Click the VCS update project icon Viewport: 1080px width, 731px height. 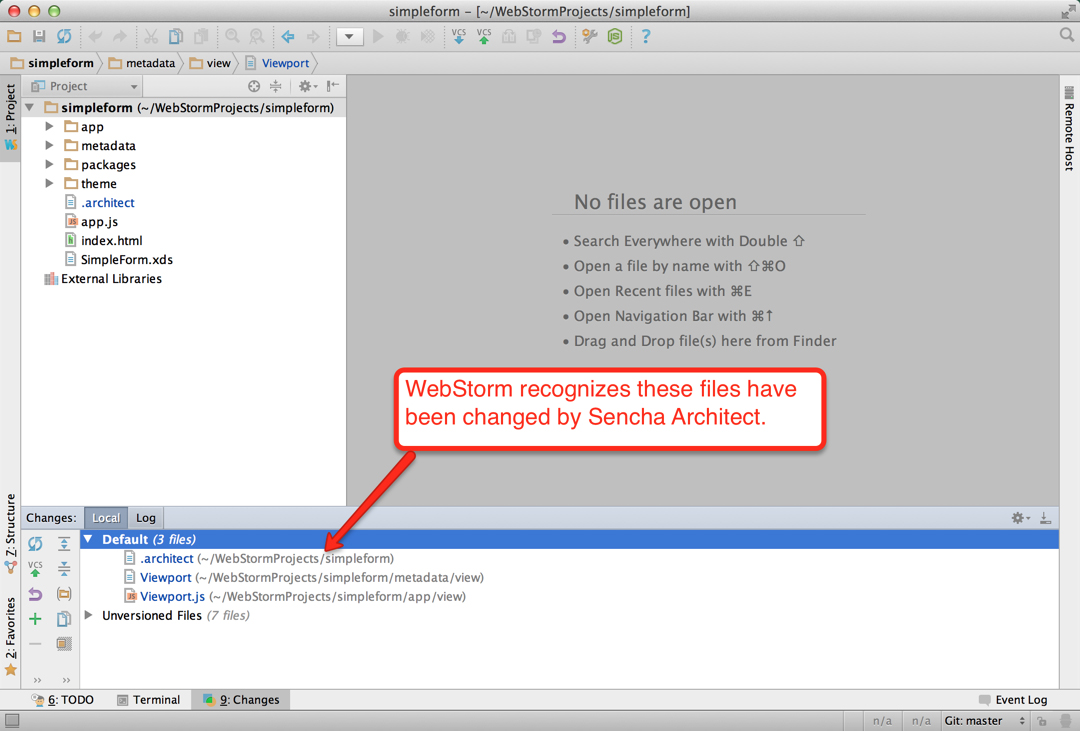point(459,37)
